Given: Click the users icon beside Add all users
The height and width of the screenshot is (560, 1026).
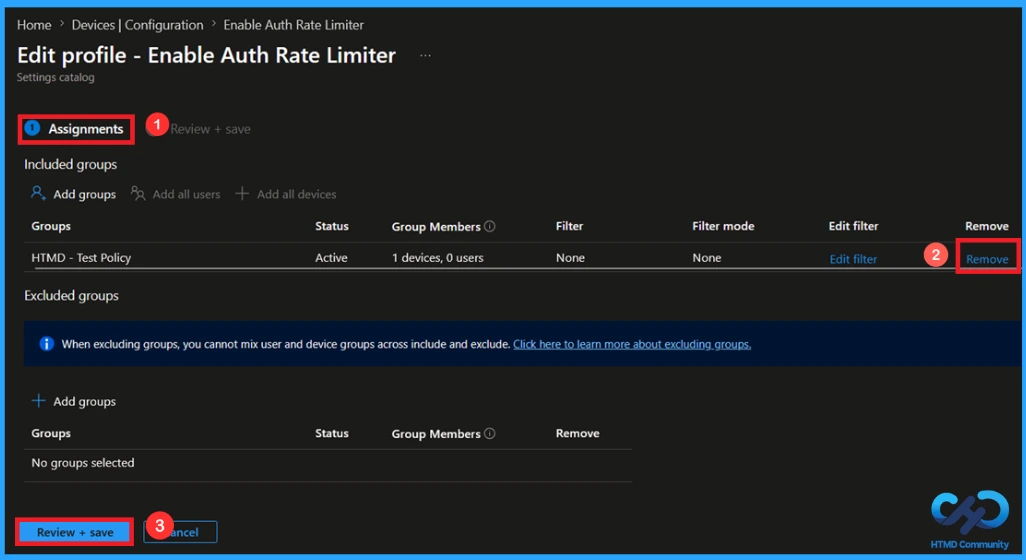Looking at the screenshot, I should pyautogui.click(x=138, y=194).
